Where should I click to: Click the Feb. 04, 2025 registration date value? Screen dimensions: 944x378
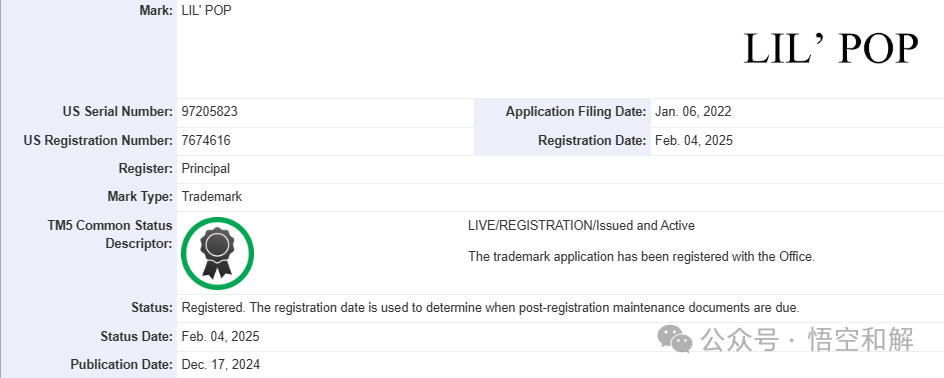coord(693,140)
